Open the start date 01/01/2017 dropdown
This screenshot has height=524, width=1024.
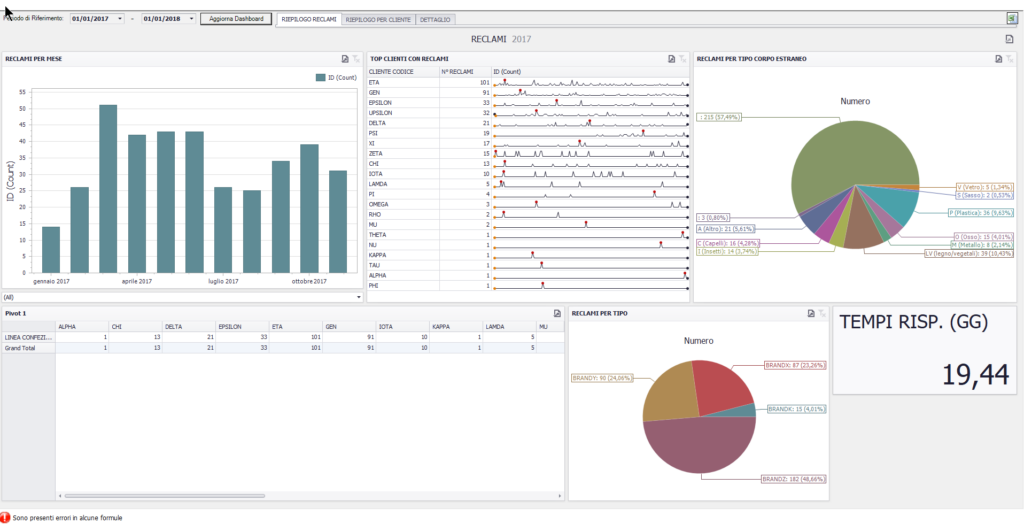point(120,19)
